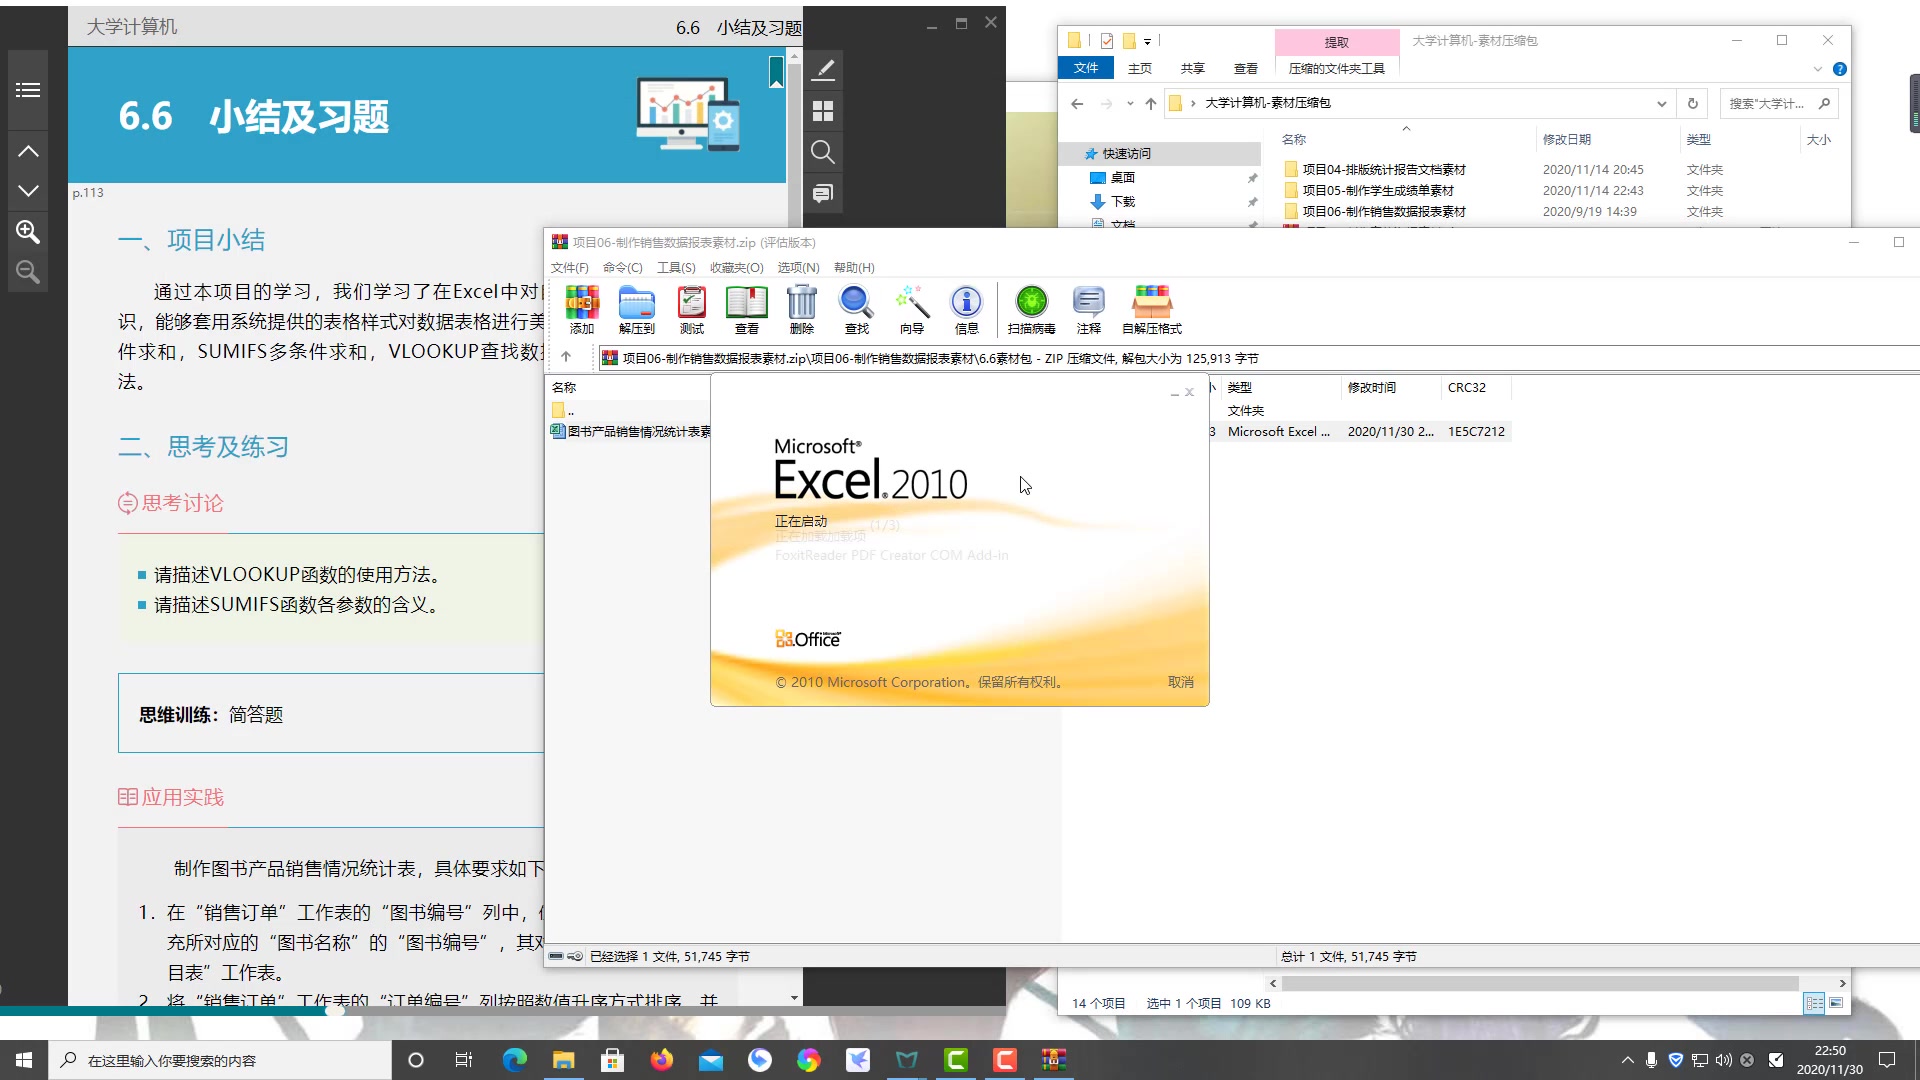Click the Find (查找) magnifier icon

pos(856,309)
